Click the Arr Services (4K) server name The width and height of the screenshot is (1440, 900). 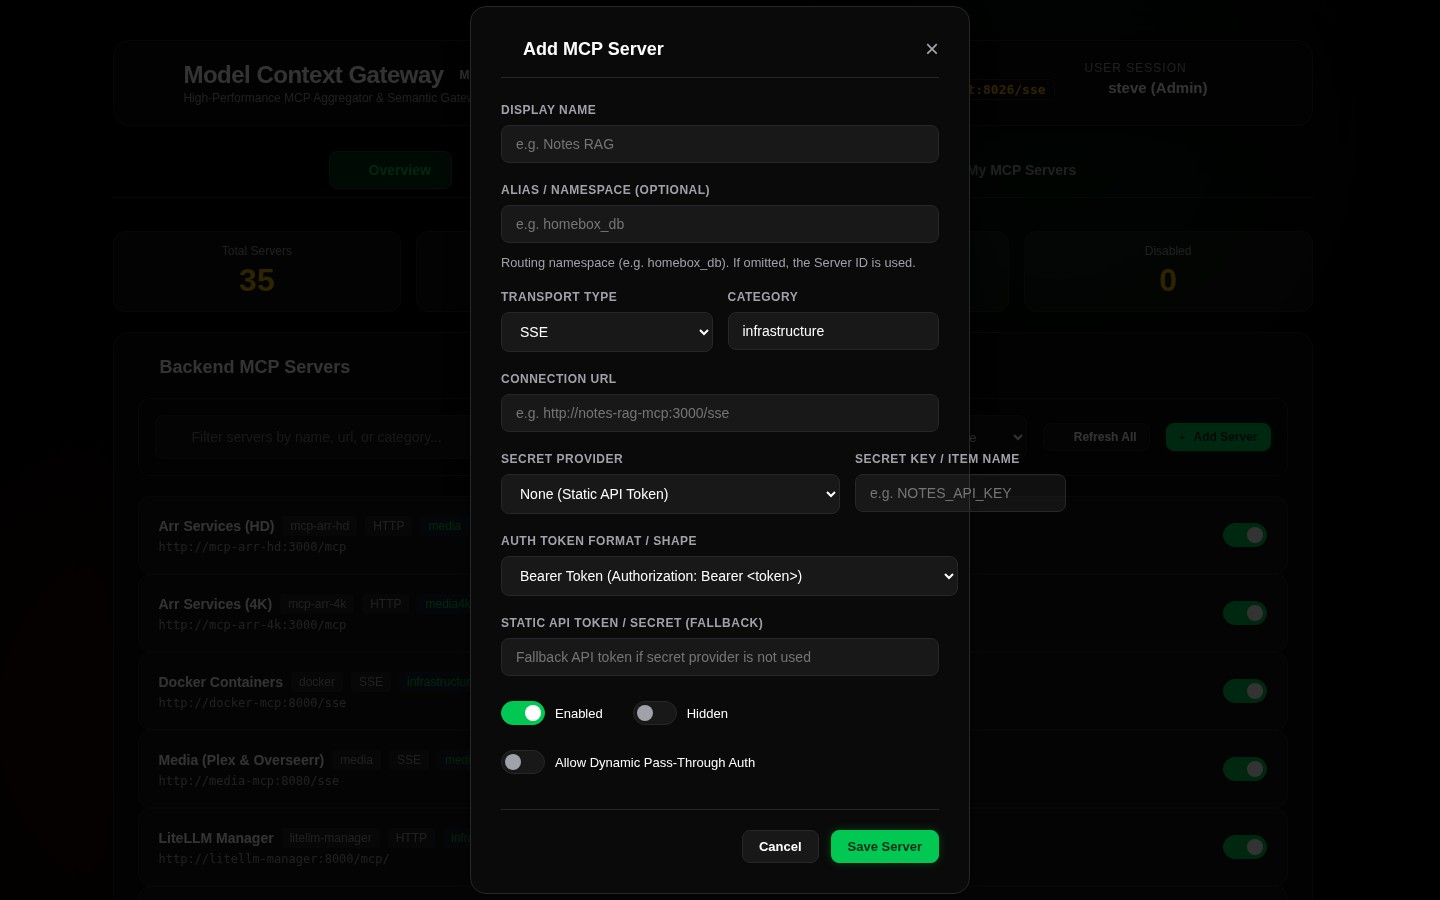click(215, 604)
